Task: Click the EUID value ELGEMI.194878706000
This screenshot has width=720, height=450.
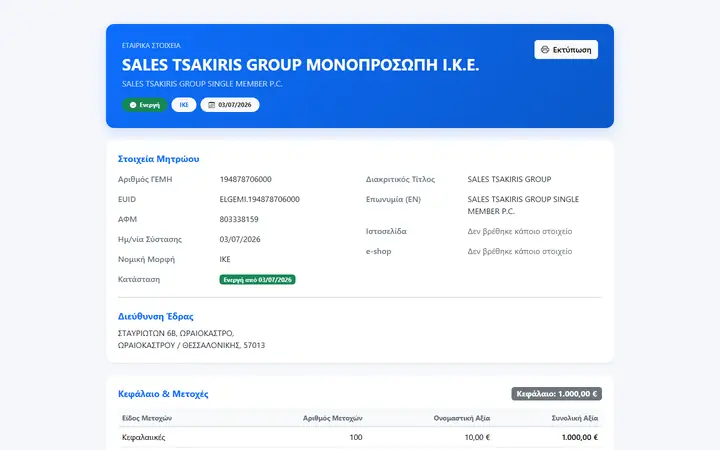Action: click(x=259, y=199)
